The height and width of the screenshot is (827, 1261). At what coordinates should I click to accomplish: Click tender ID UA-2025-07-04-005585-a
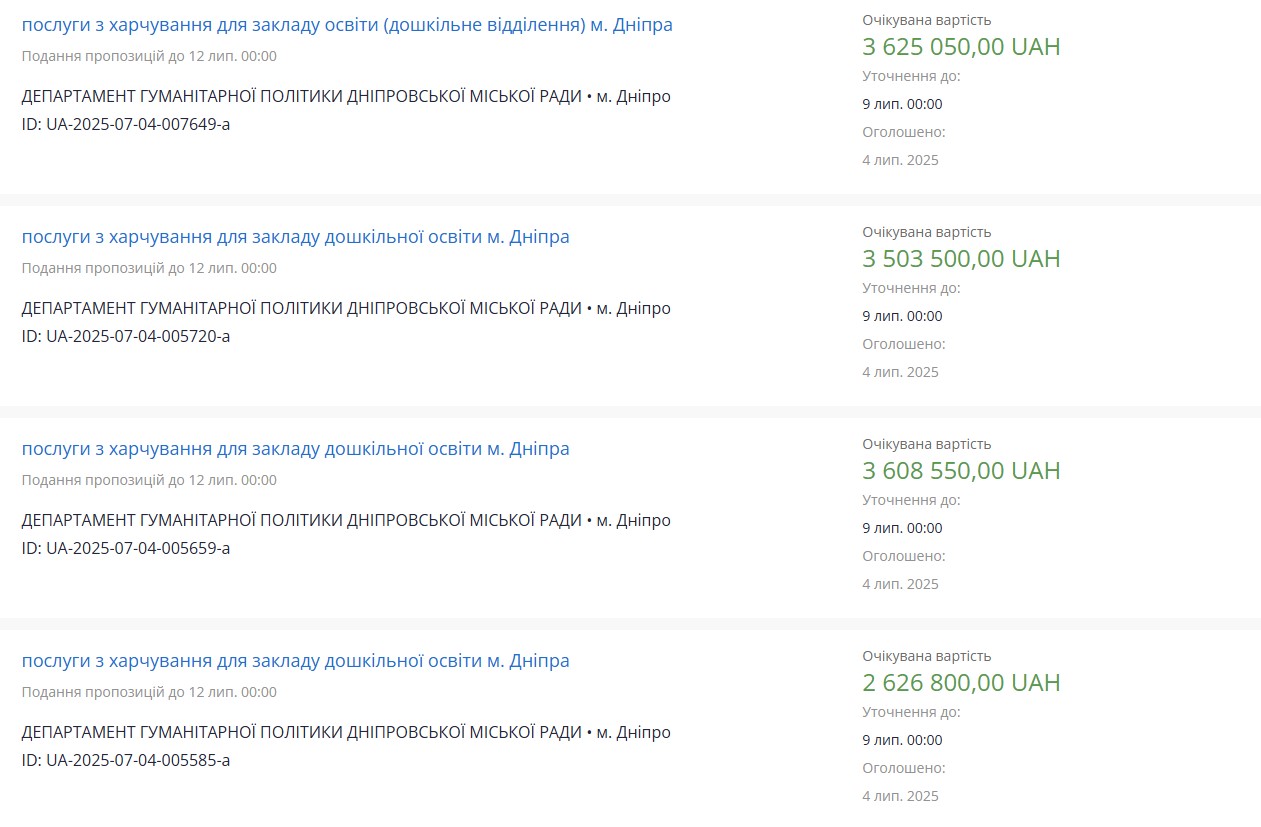point(126,760)
